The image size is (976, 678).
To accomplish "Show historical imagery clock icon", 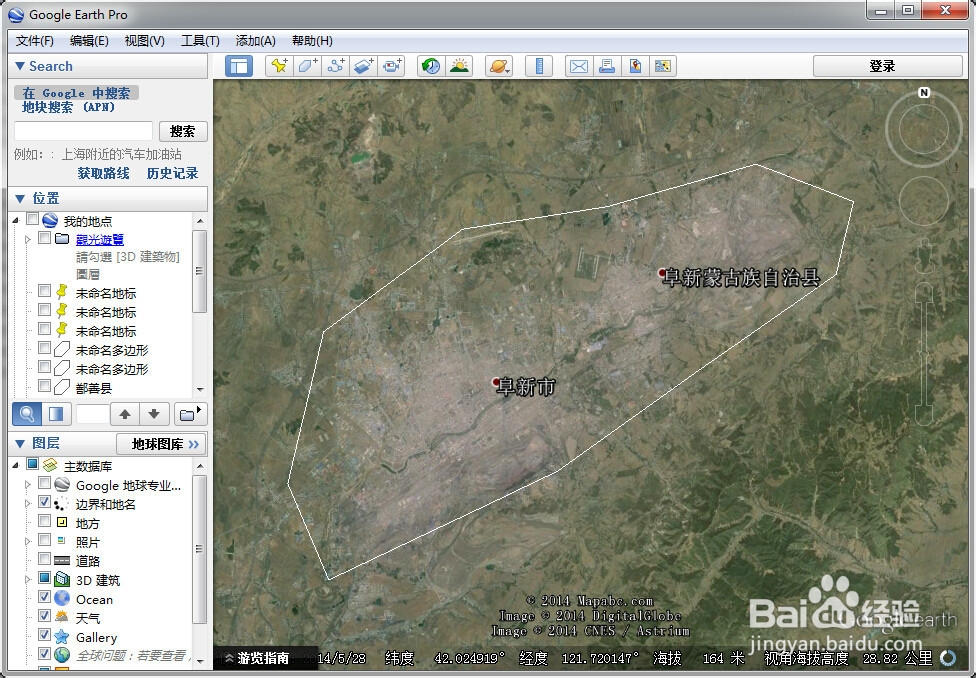I will (431, 66).
